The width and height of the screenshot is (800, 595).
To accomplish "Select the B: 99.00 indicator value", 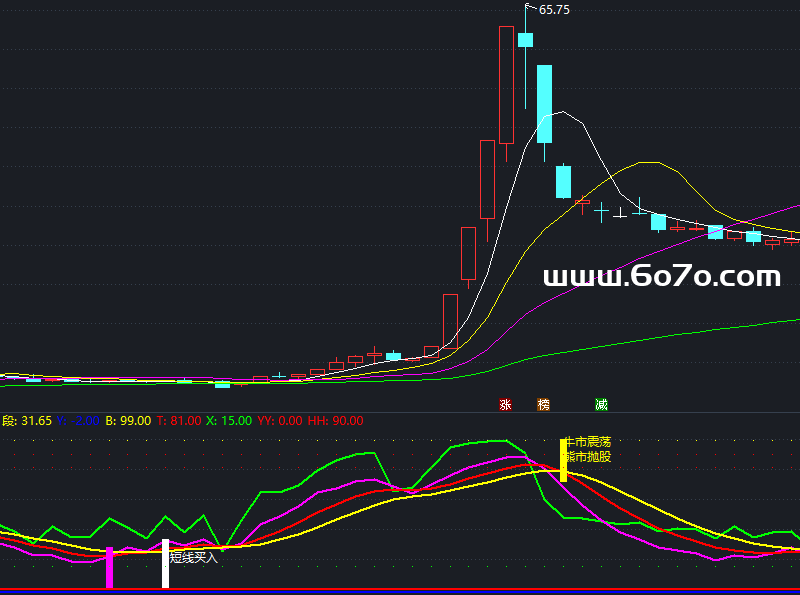I will click(128, 421).
